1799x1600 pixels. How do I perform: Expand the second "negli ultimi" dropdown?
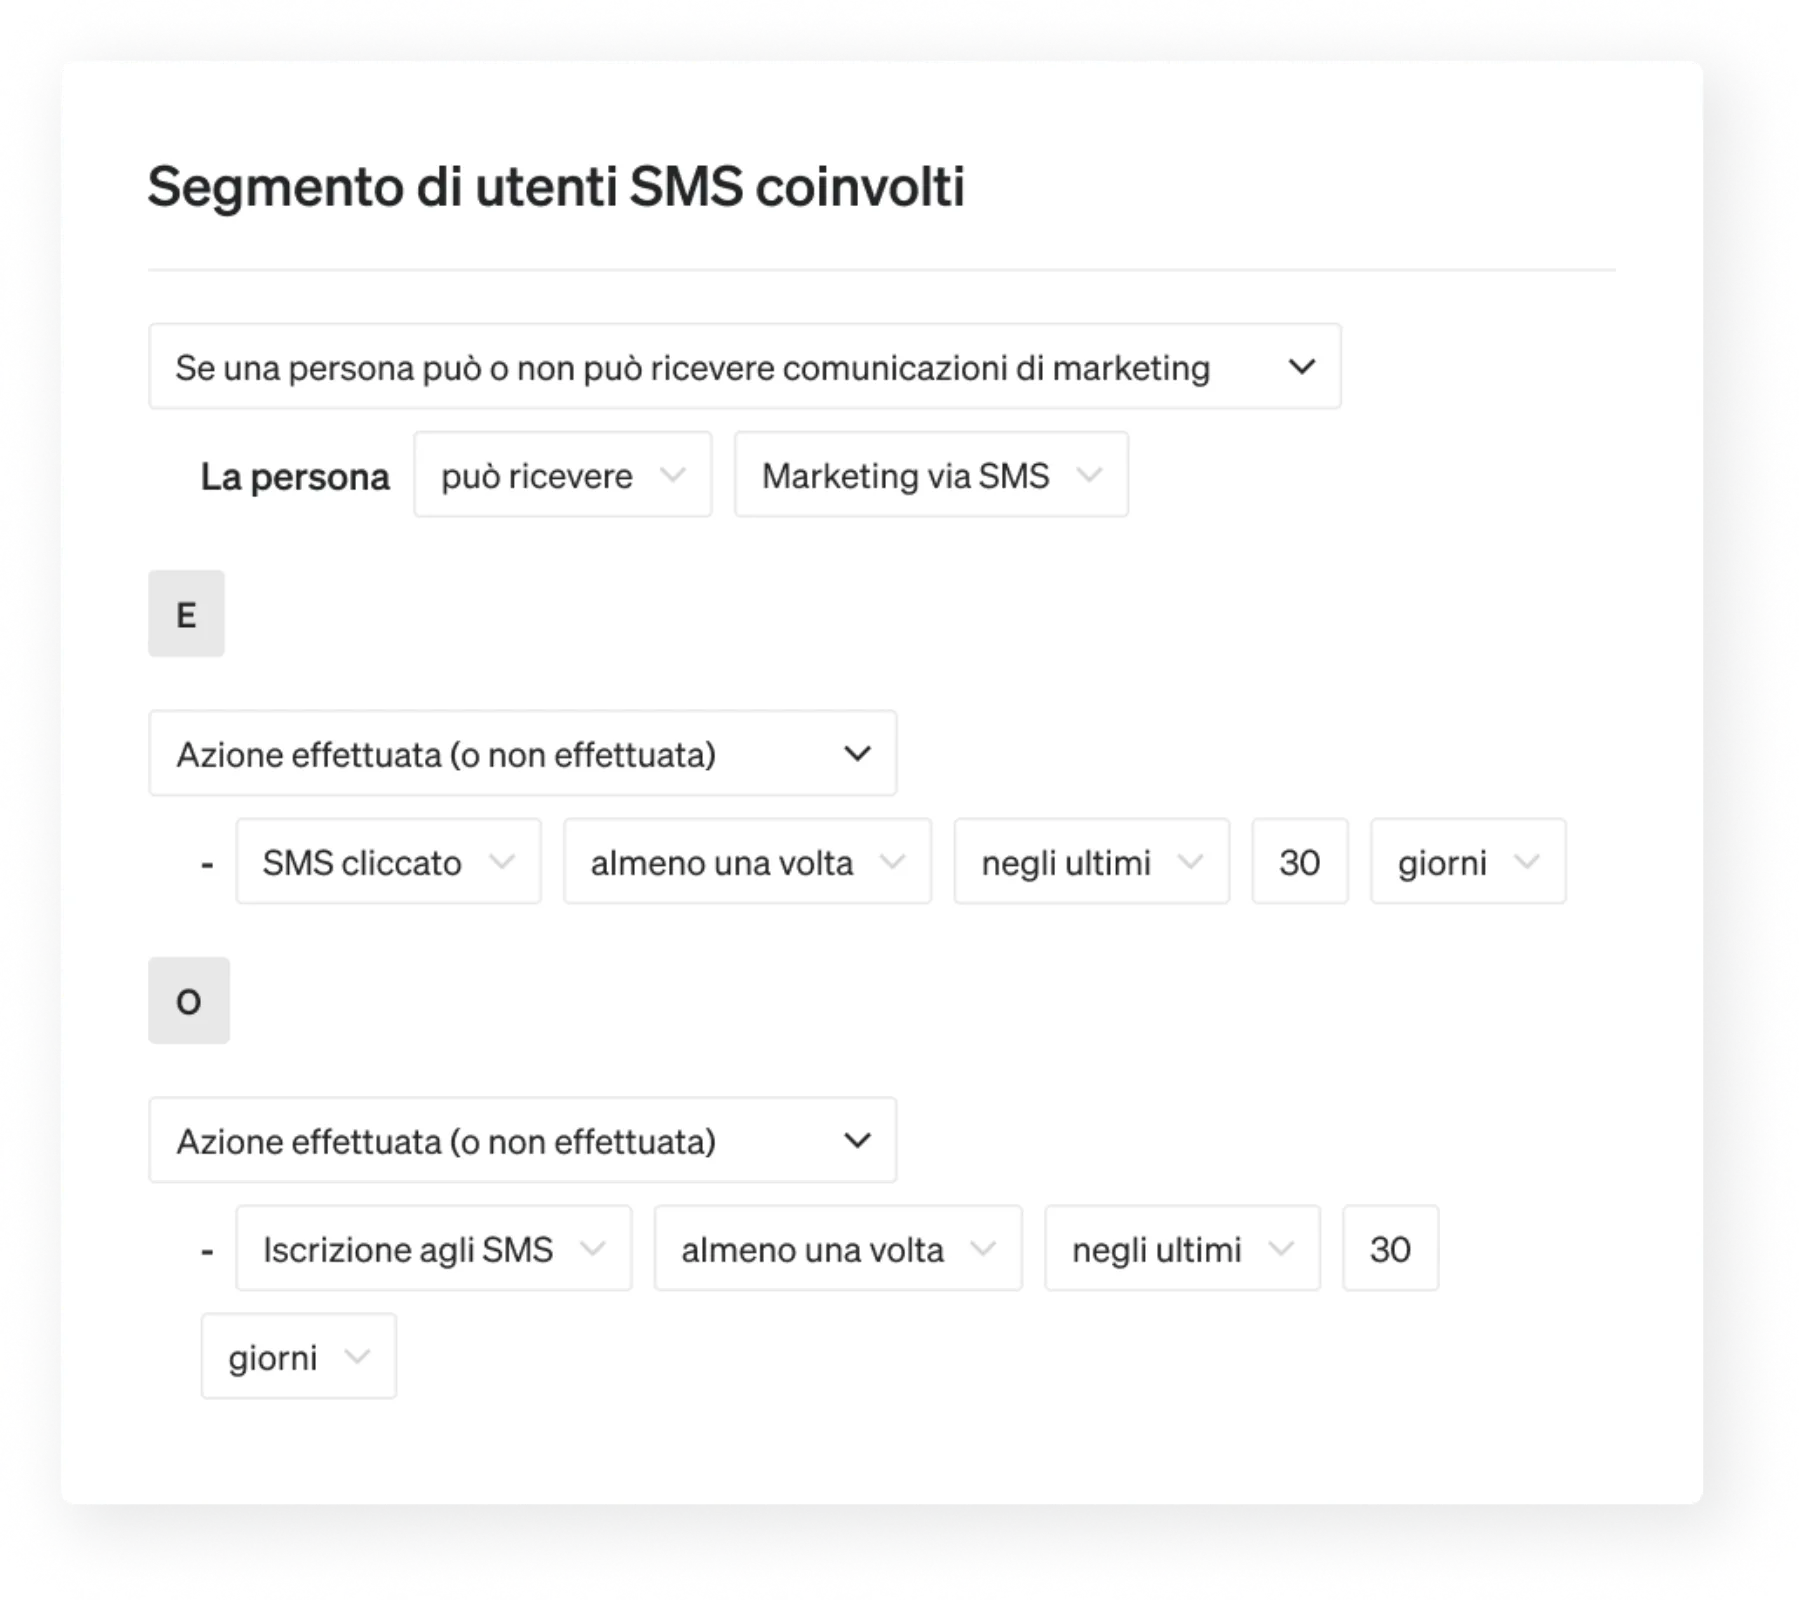[1283, 1248]
